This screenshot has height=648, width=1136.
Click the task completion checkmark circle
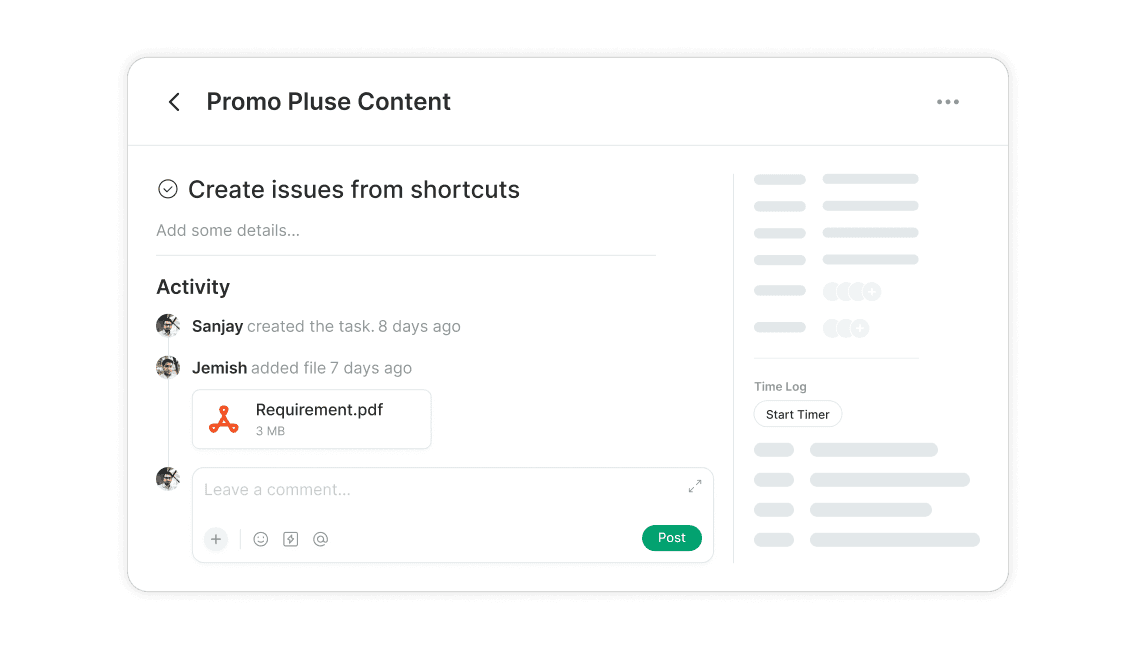tap(169, 189)
